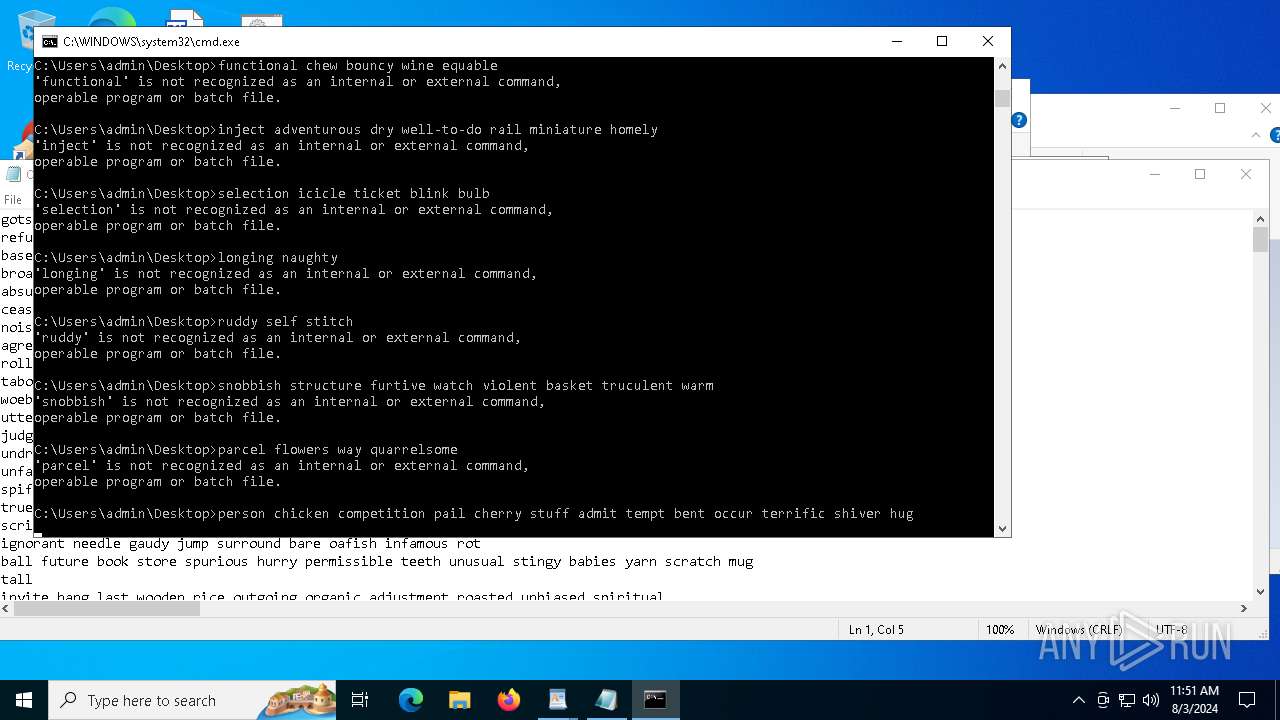Collapse the ribbon chevron in the background window
This screenshot has width=1280, height=720.
click(1257, 135)
